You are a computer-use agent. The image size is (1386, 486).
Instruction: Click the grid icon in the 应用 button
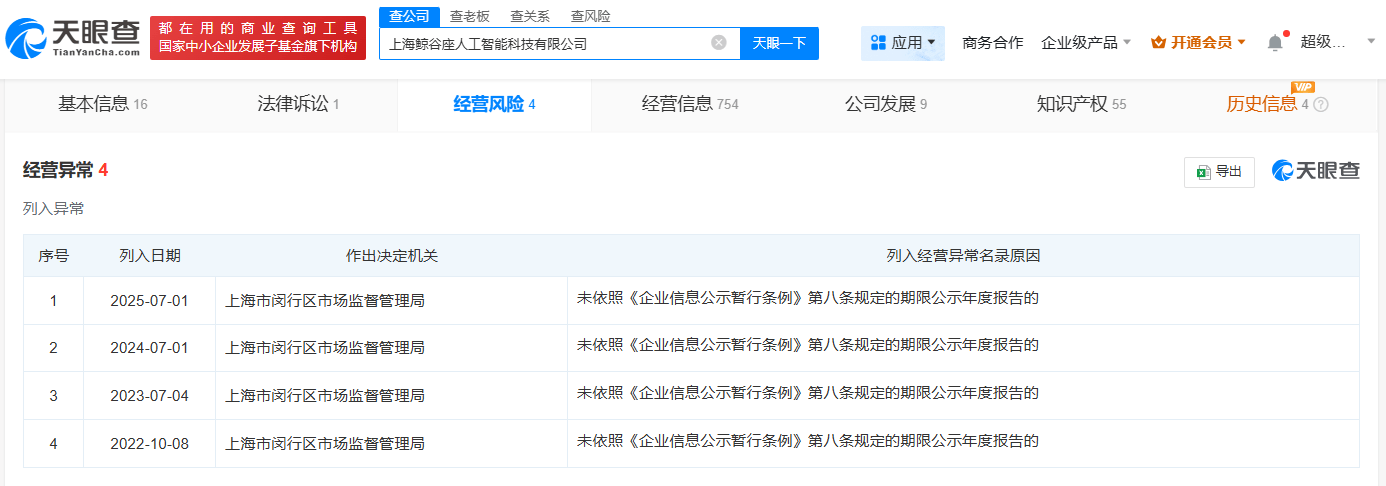[879, 43]
